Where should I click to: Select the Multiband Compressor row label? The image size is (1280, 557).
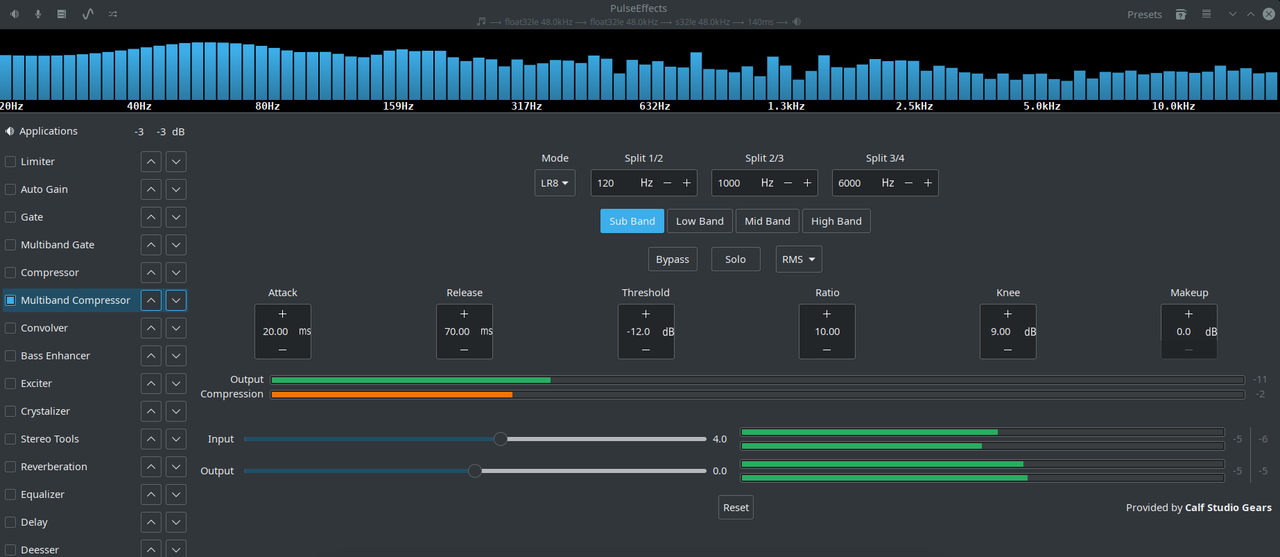75,300
